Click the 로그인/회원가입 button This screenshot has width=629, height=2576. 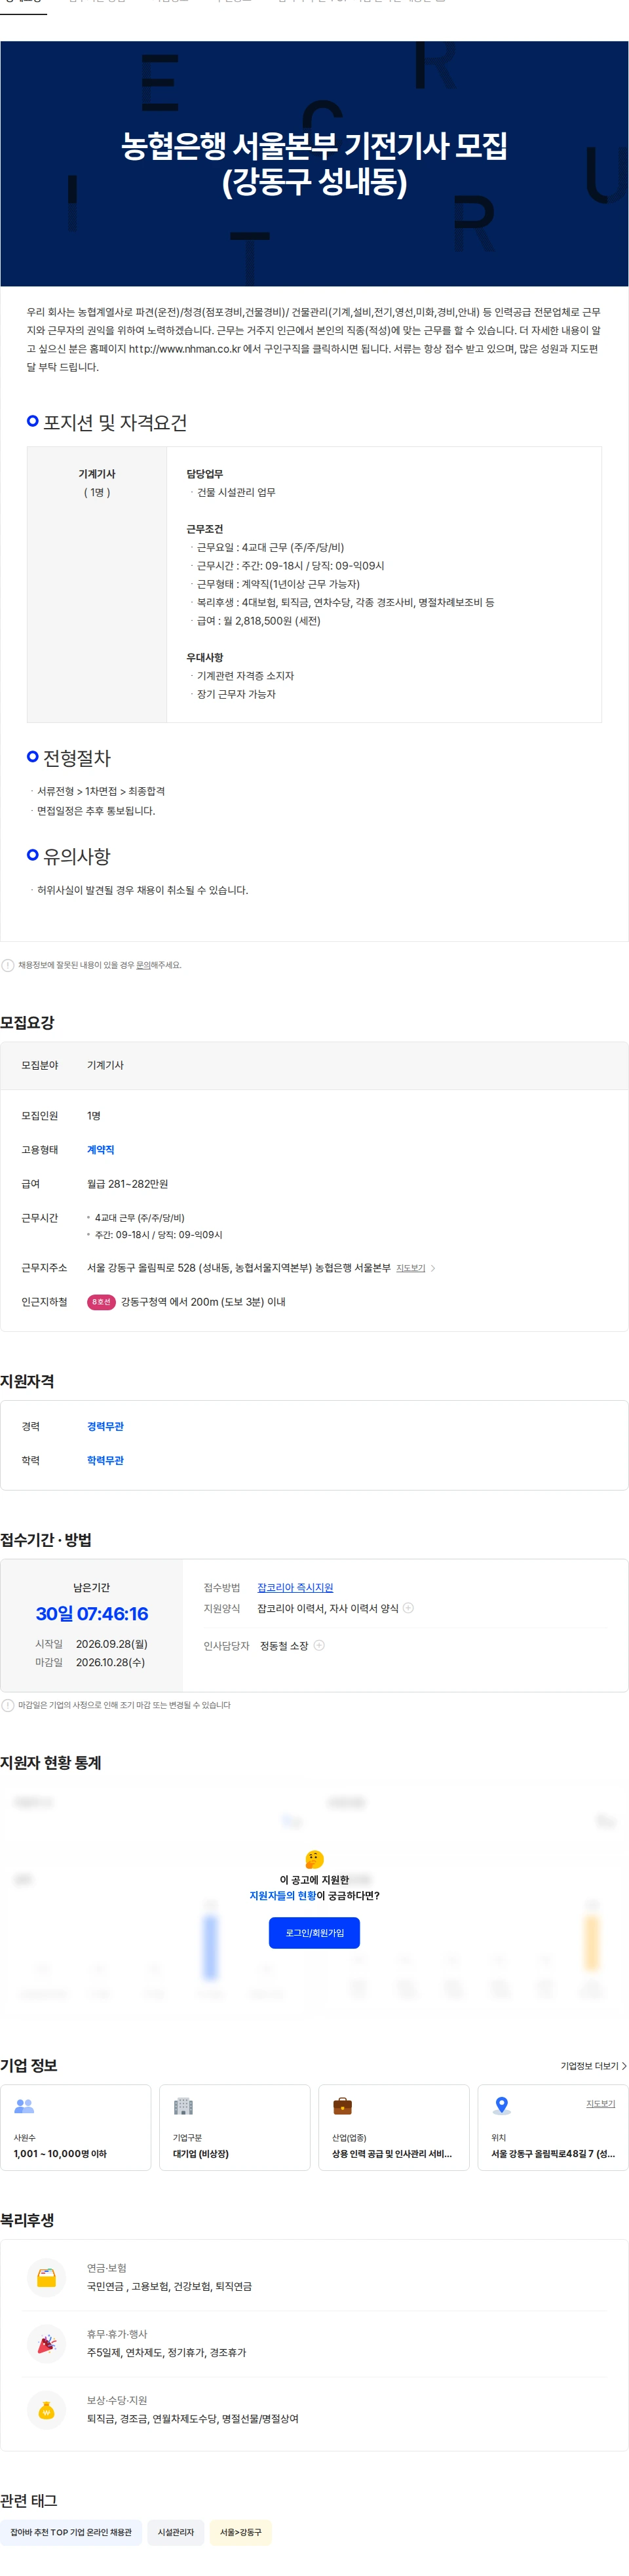(x=314, y=1933)
